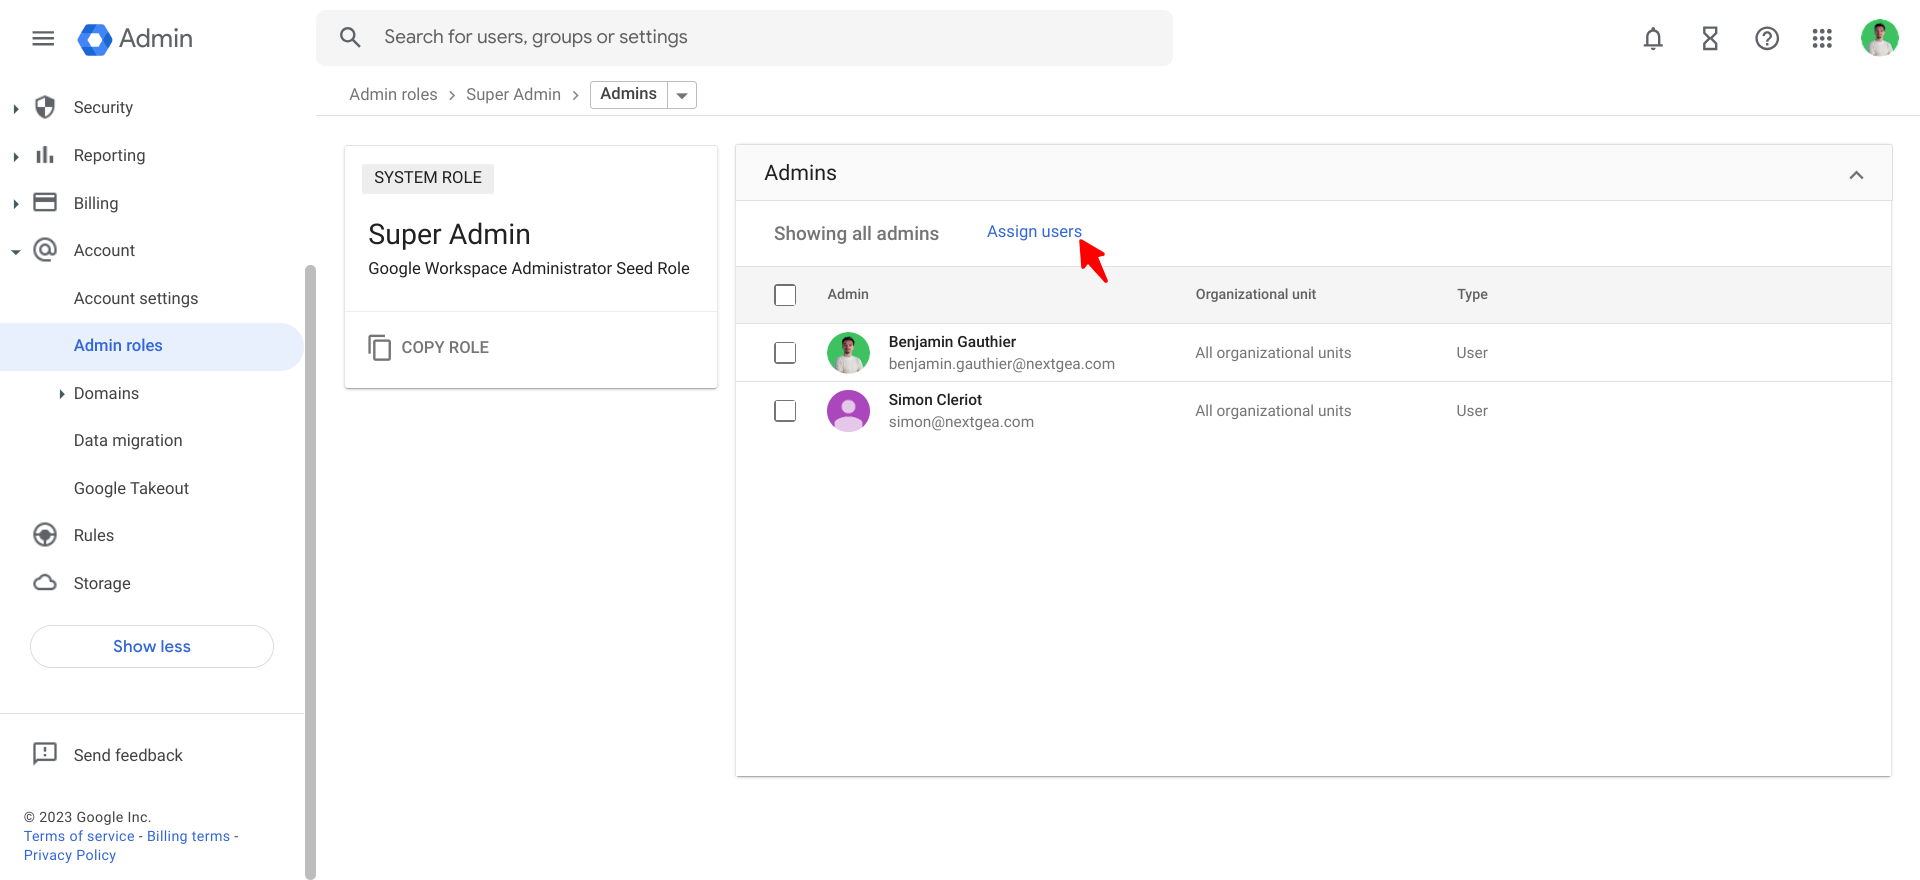
Task: Click the Type column header
Action: (x=1472, y=294)
